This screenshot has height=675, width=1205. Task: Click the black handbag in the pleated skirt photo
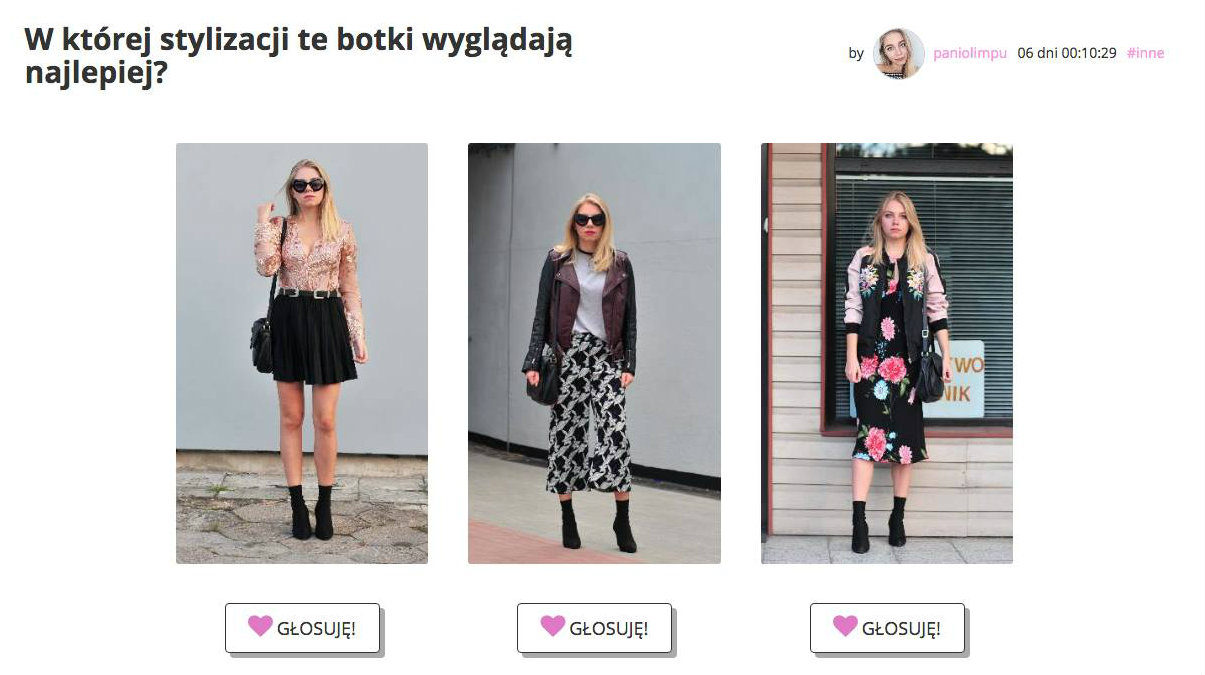coord(262,344)
